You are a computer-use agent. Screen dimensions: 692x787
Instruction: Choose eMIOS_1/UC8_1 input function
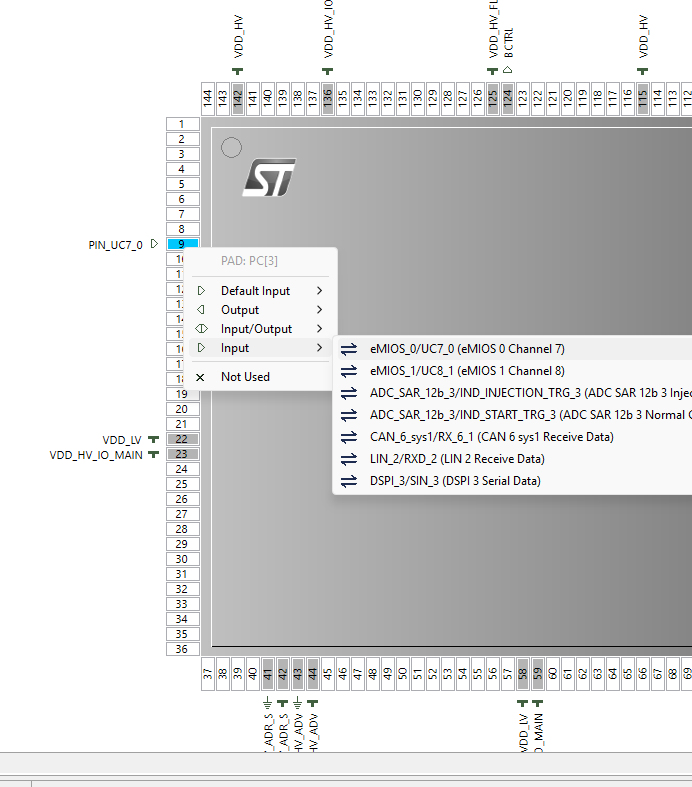[x=515, y=371]
